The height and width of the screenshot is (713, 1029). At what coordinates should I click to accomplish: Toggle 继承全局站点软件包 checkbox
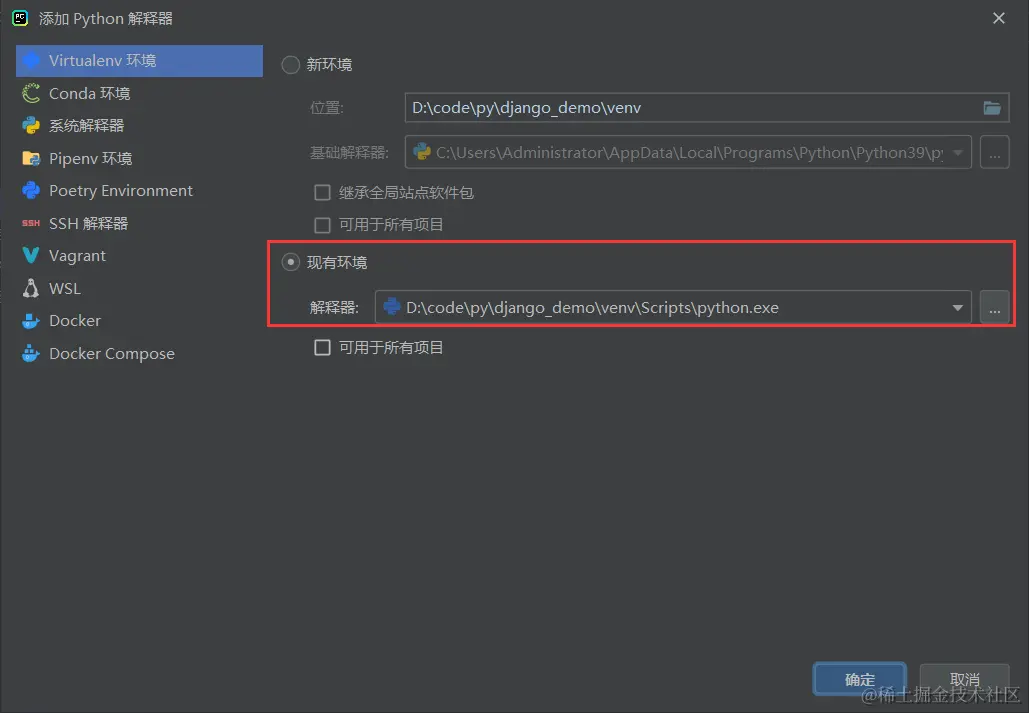tap(322, 192)
